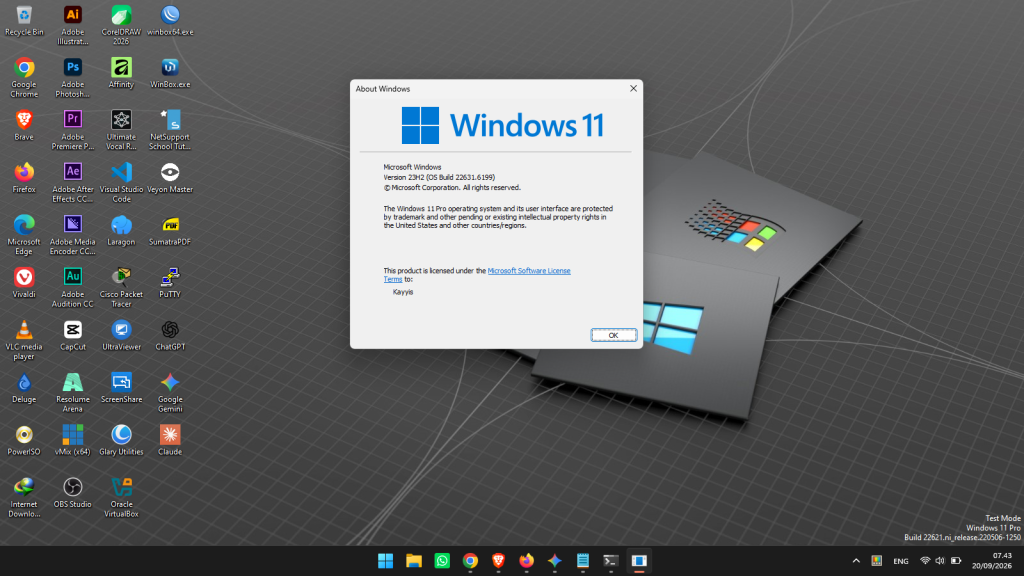Open Gemini from the taskbar

pyautogui.click(x=554, y=561)
